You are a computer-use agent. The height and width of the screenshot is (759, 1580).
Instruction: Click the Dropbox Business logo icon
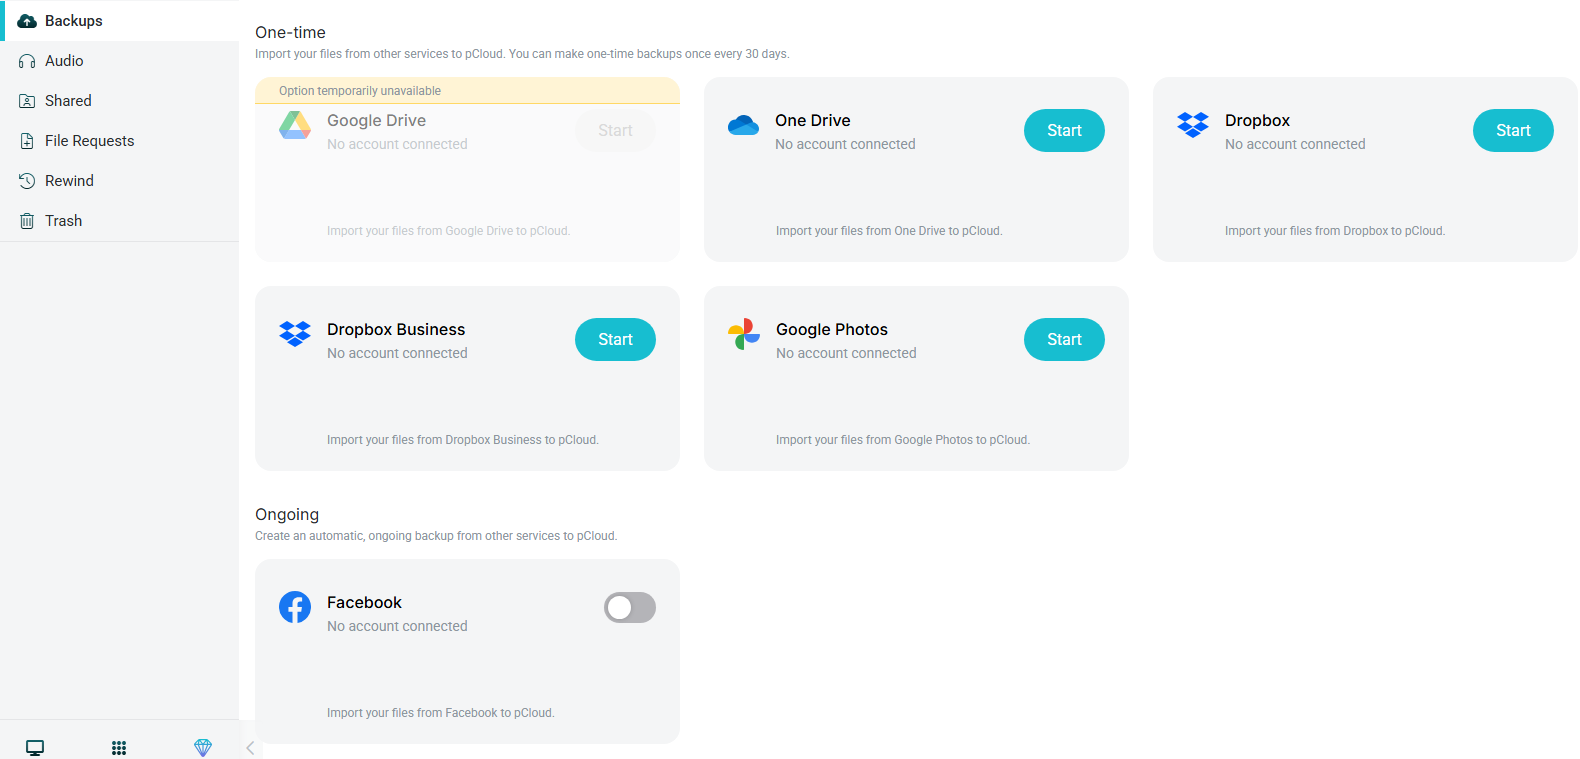click(295, 334)
